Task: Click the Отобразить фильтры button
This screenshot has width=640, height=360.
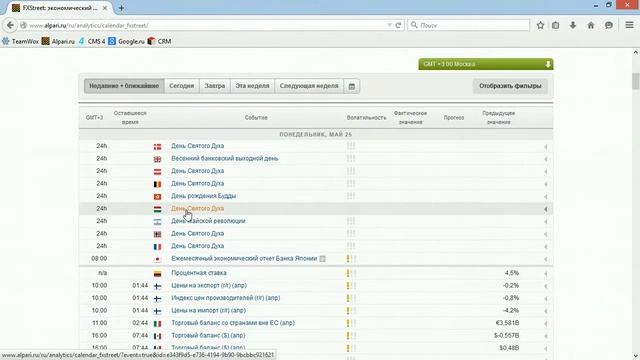Action: [510, 86]
